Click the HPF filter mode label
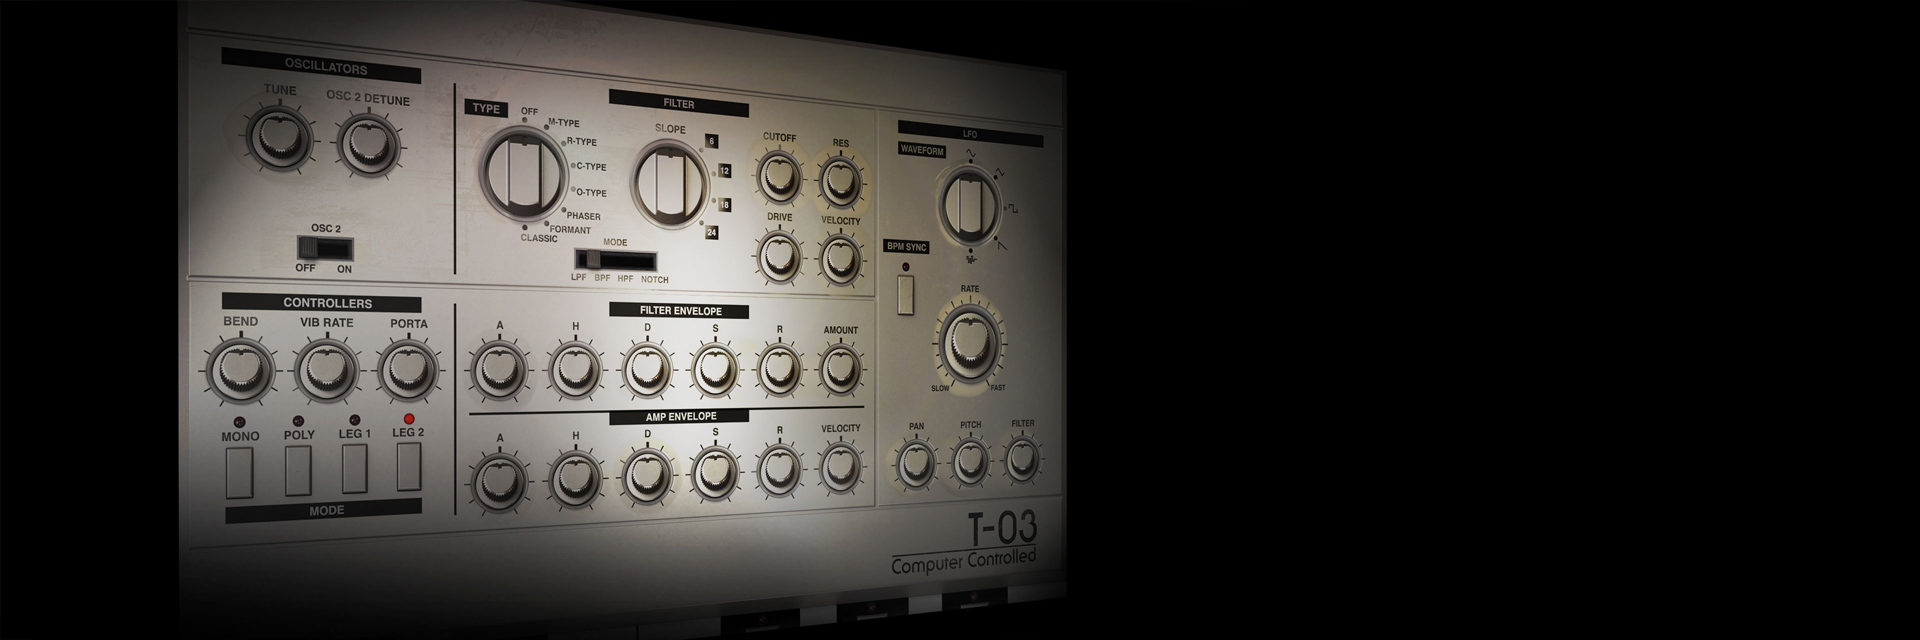 coord(625,279)
